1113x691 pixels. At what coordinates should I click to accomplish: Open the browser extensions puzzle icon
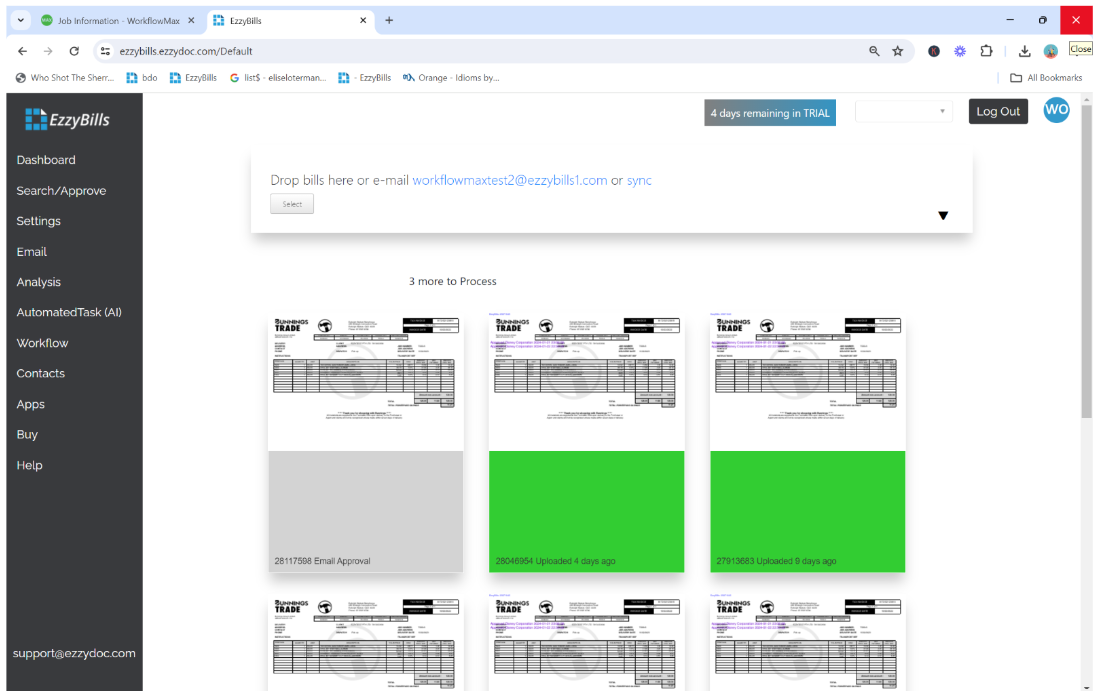986,49
